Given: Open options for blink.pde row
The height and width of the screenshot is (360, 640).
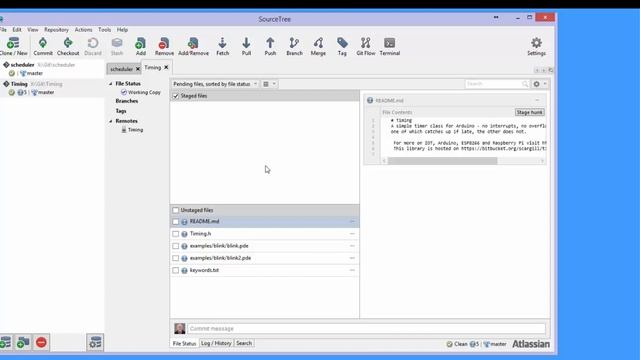Looking at the screenshot, I should (x=352, y=246).
